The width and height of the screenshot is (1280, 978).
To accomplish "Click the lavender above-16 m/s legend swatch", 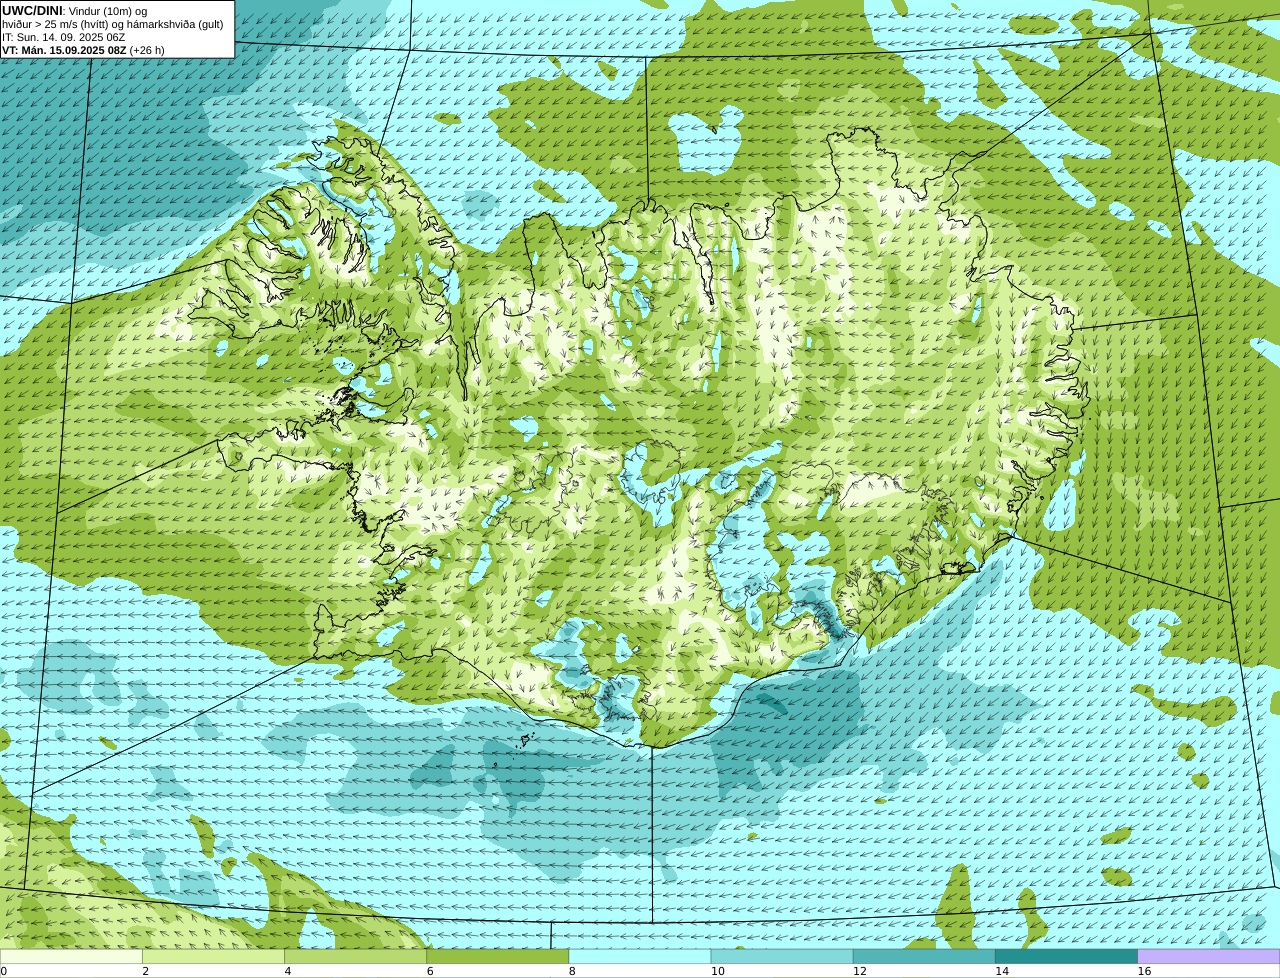I will point(1209,956).
